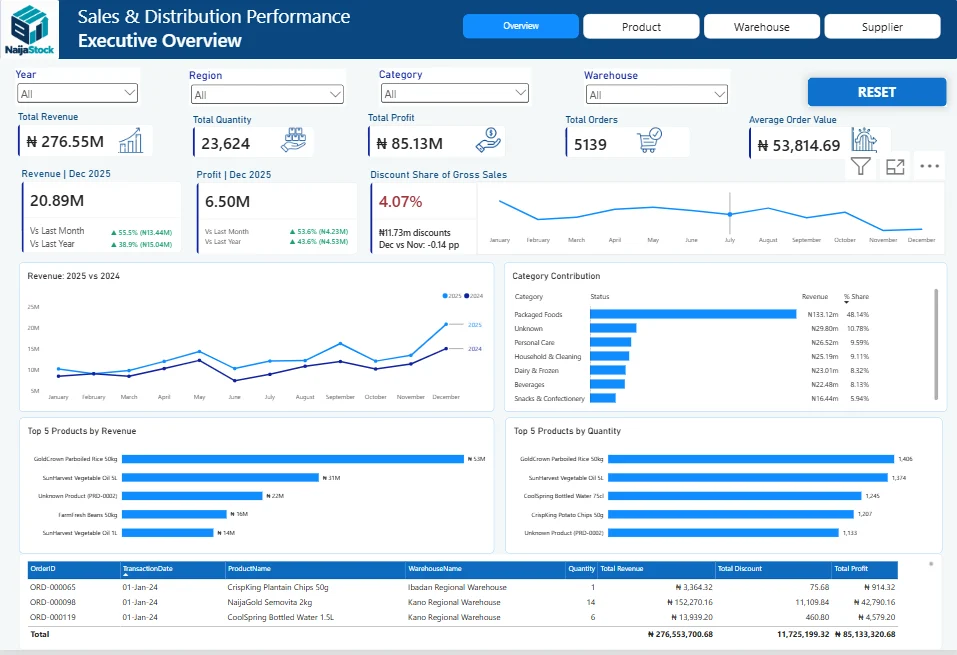The image size is (957, 655).
Task: Select the ORD-000065 order cell
Action: (x=52, y=587)
